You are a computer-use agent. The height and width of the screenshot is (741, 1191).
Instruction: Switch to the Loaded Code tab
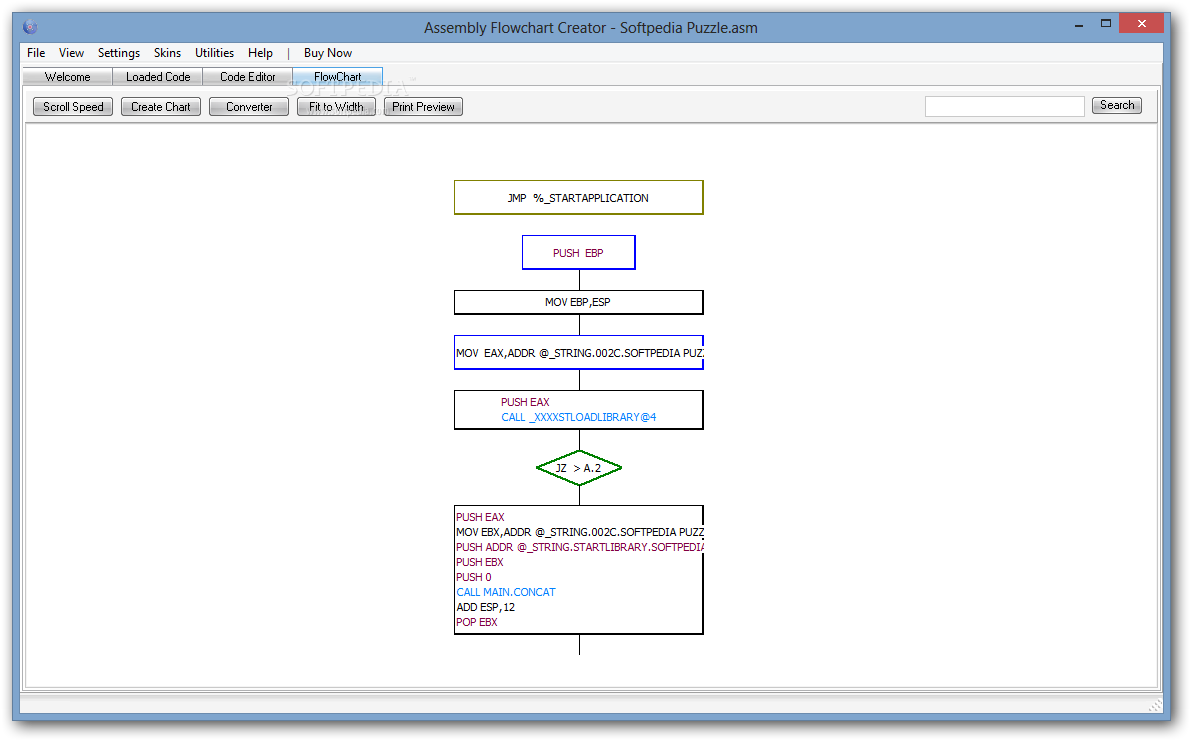pyautogui.click(x=158, y=77)
